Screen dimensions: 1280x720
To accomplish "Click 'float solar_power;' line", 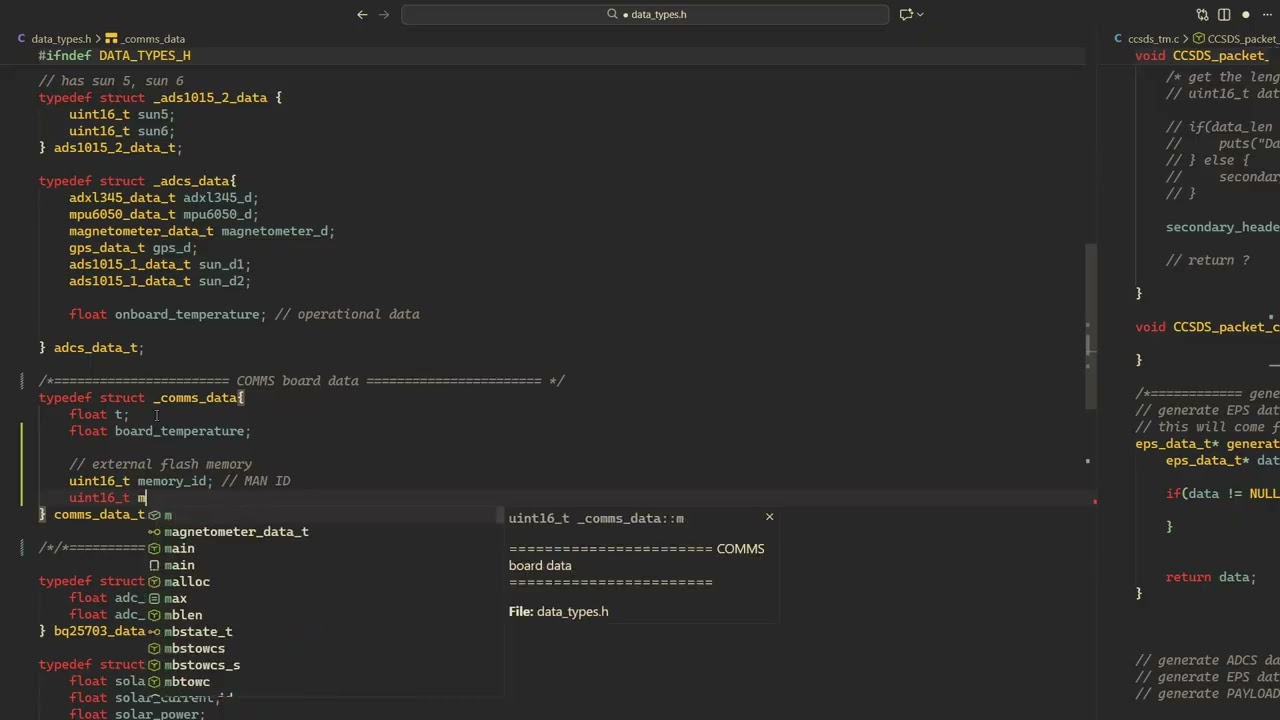I will pyautogui.click(x=137, y=714).
